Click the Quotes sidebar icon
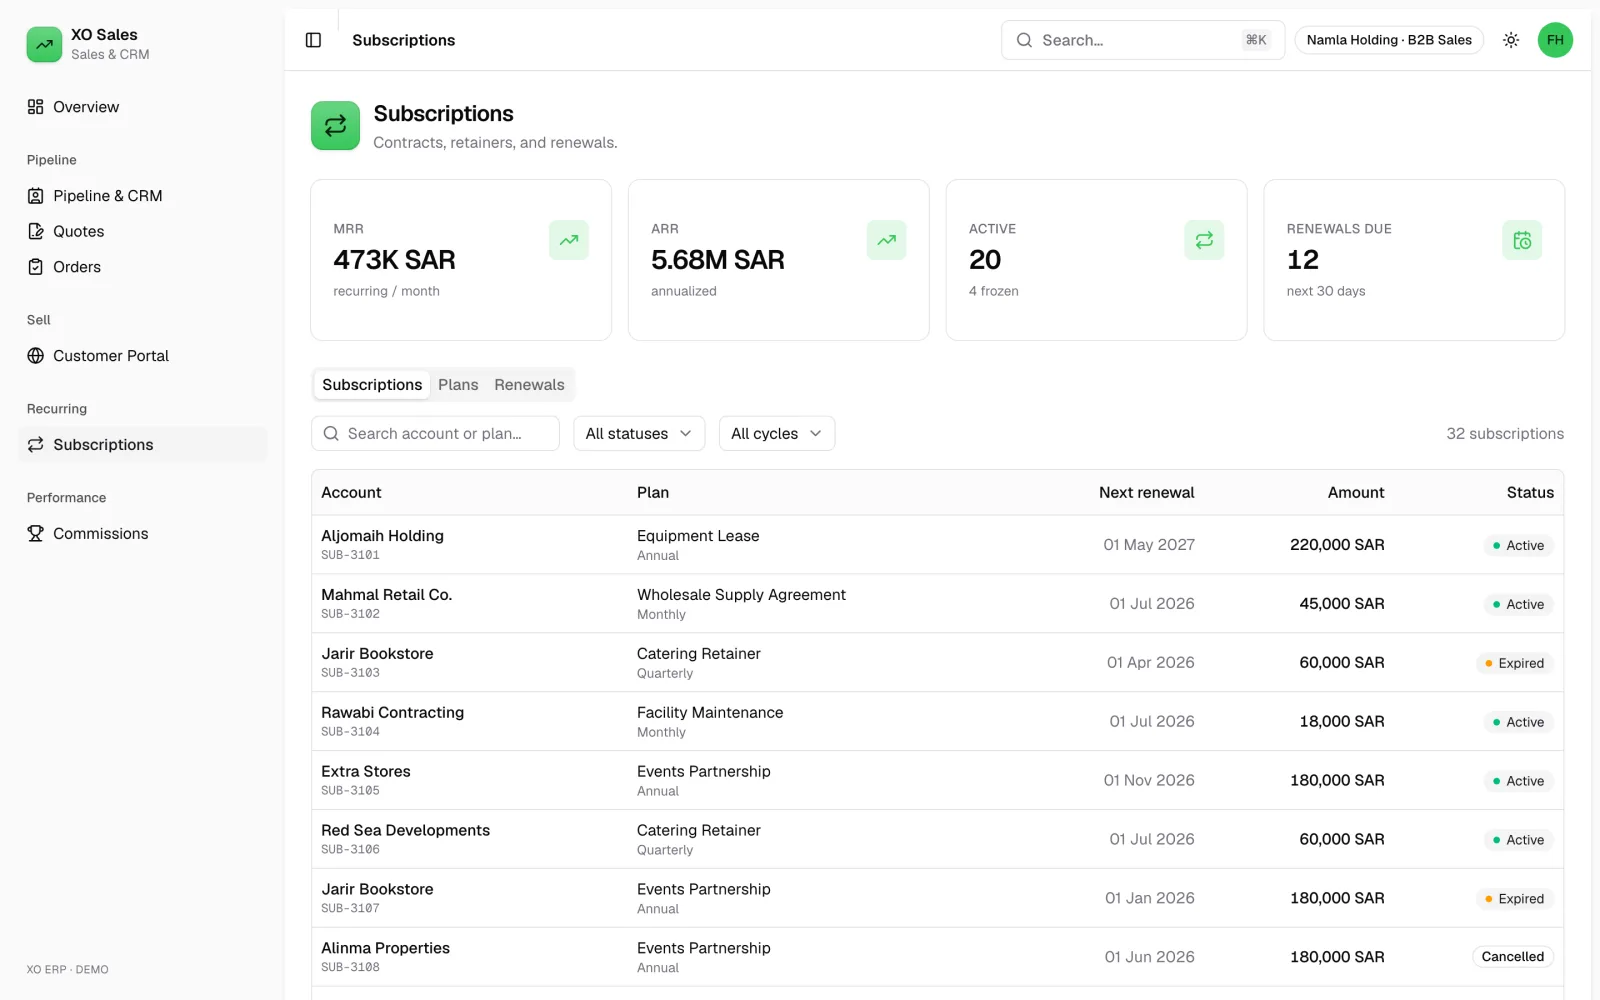 36,231
